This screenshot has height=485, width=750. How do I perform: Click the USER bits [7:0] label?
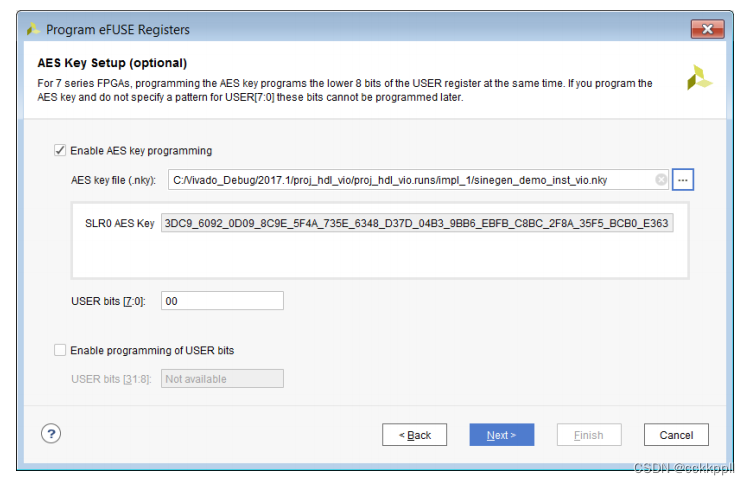pos(108,301)
